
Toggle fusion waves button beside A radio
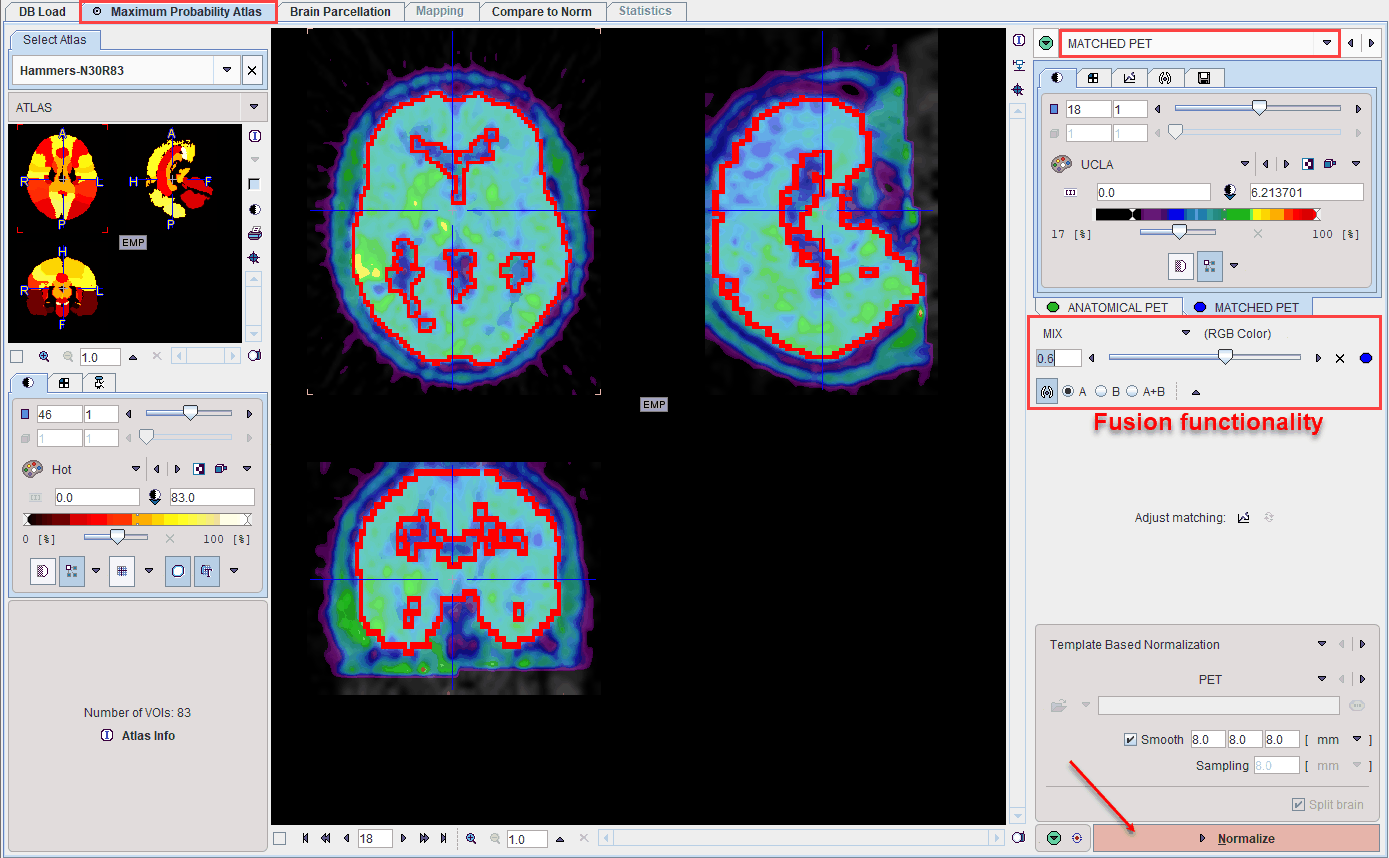(1047, 391)
